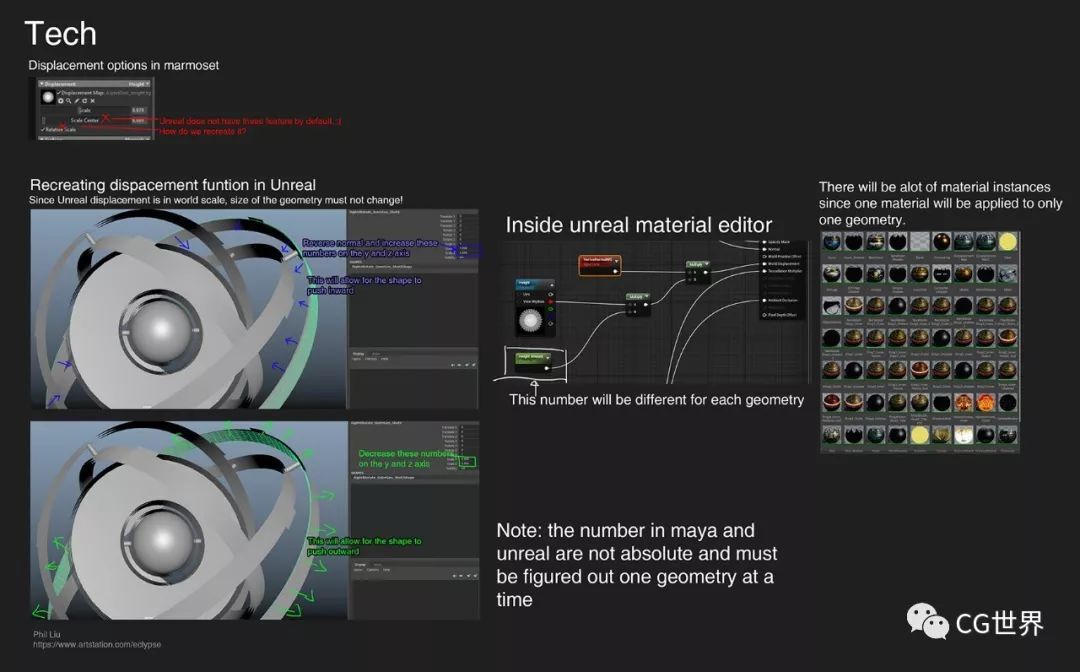Click the Scale Center value field
This screenshot has width=1080, height=672.
click(138, 120)
